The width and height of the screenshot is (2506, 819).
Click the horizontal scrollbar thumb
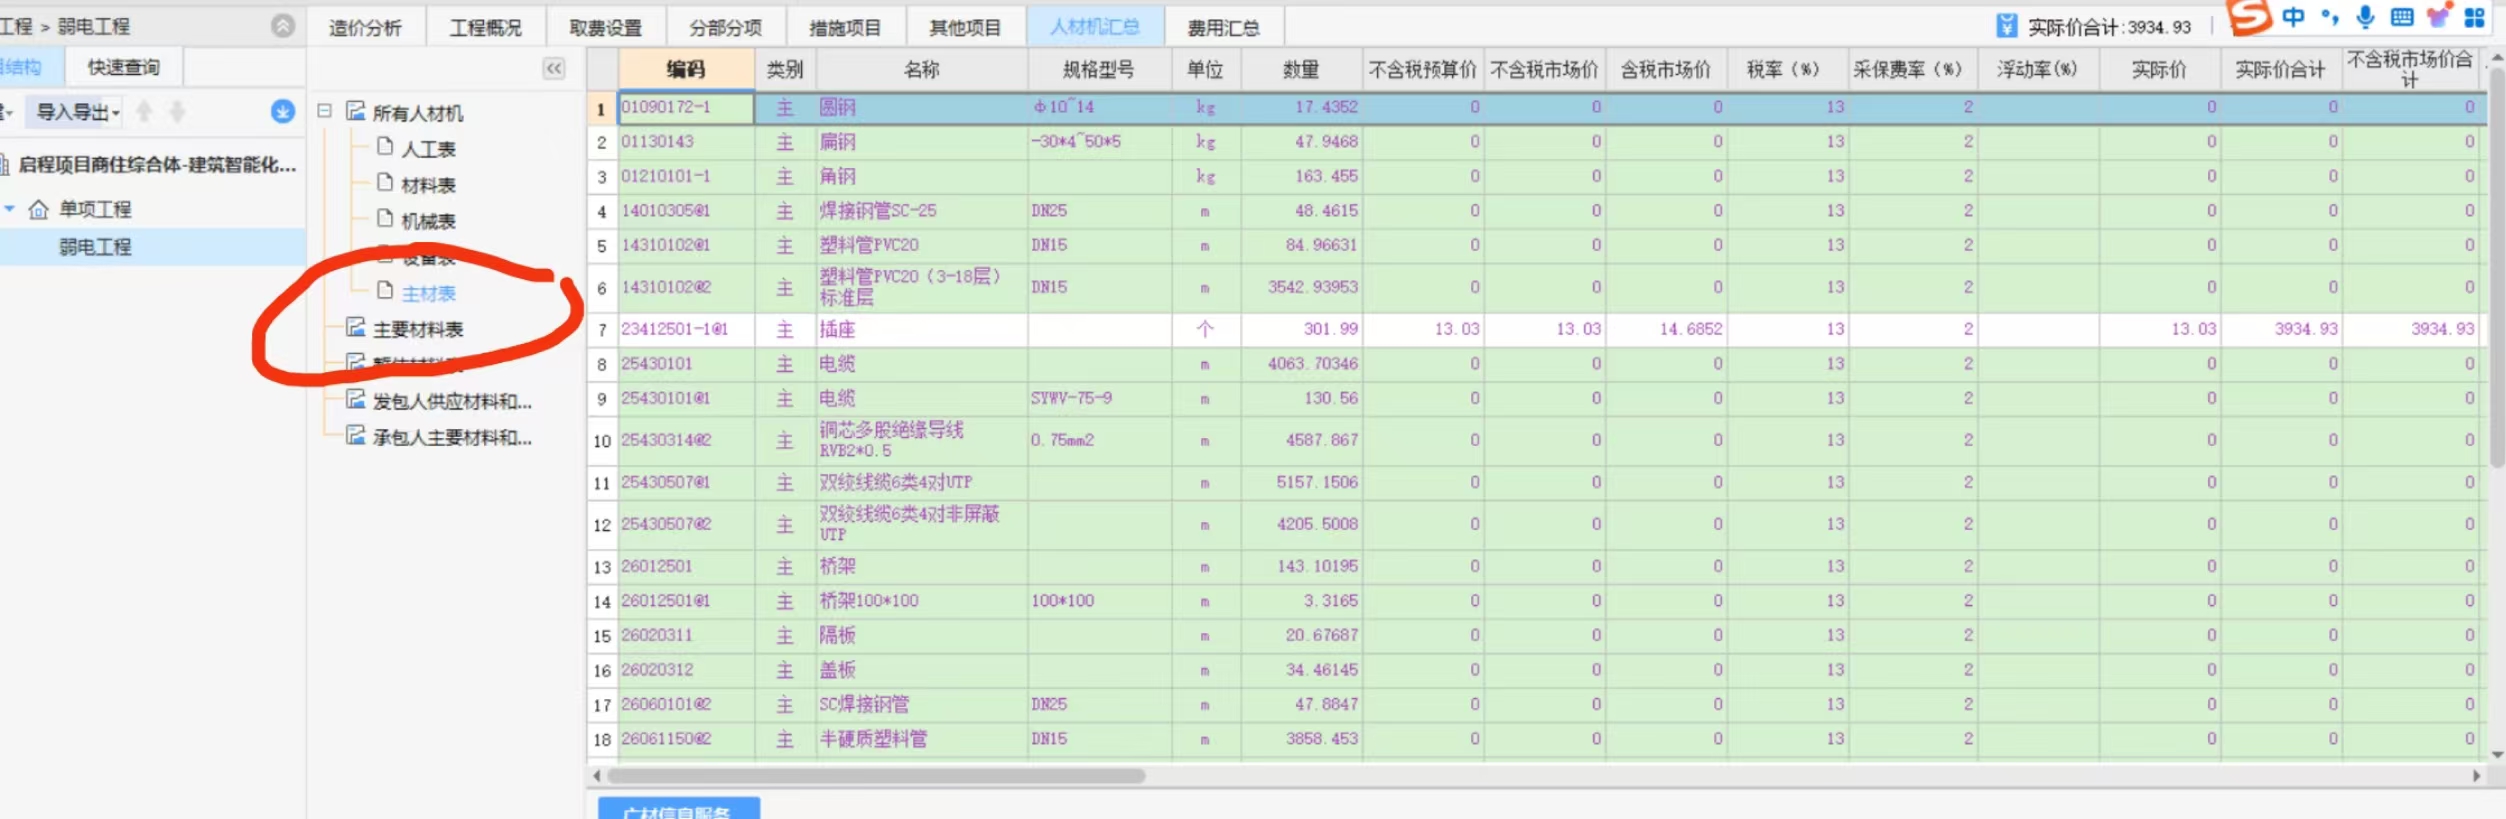[x=876, y=775]
